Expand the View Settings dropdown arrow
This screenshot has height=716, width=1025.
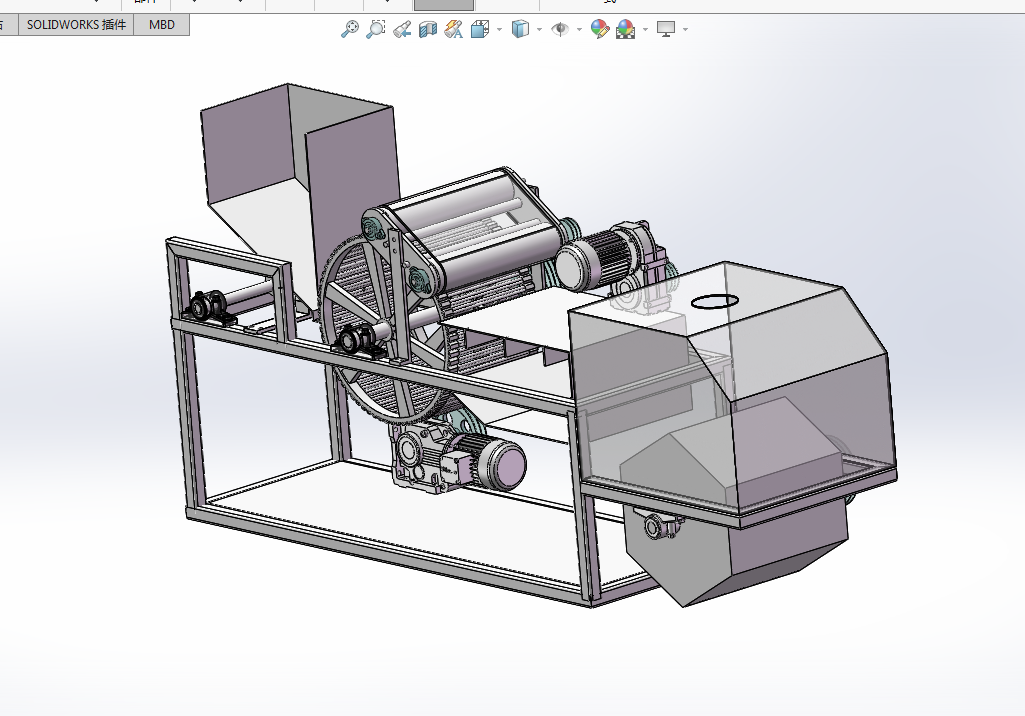click(685, 29)
